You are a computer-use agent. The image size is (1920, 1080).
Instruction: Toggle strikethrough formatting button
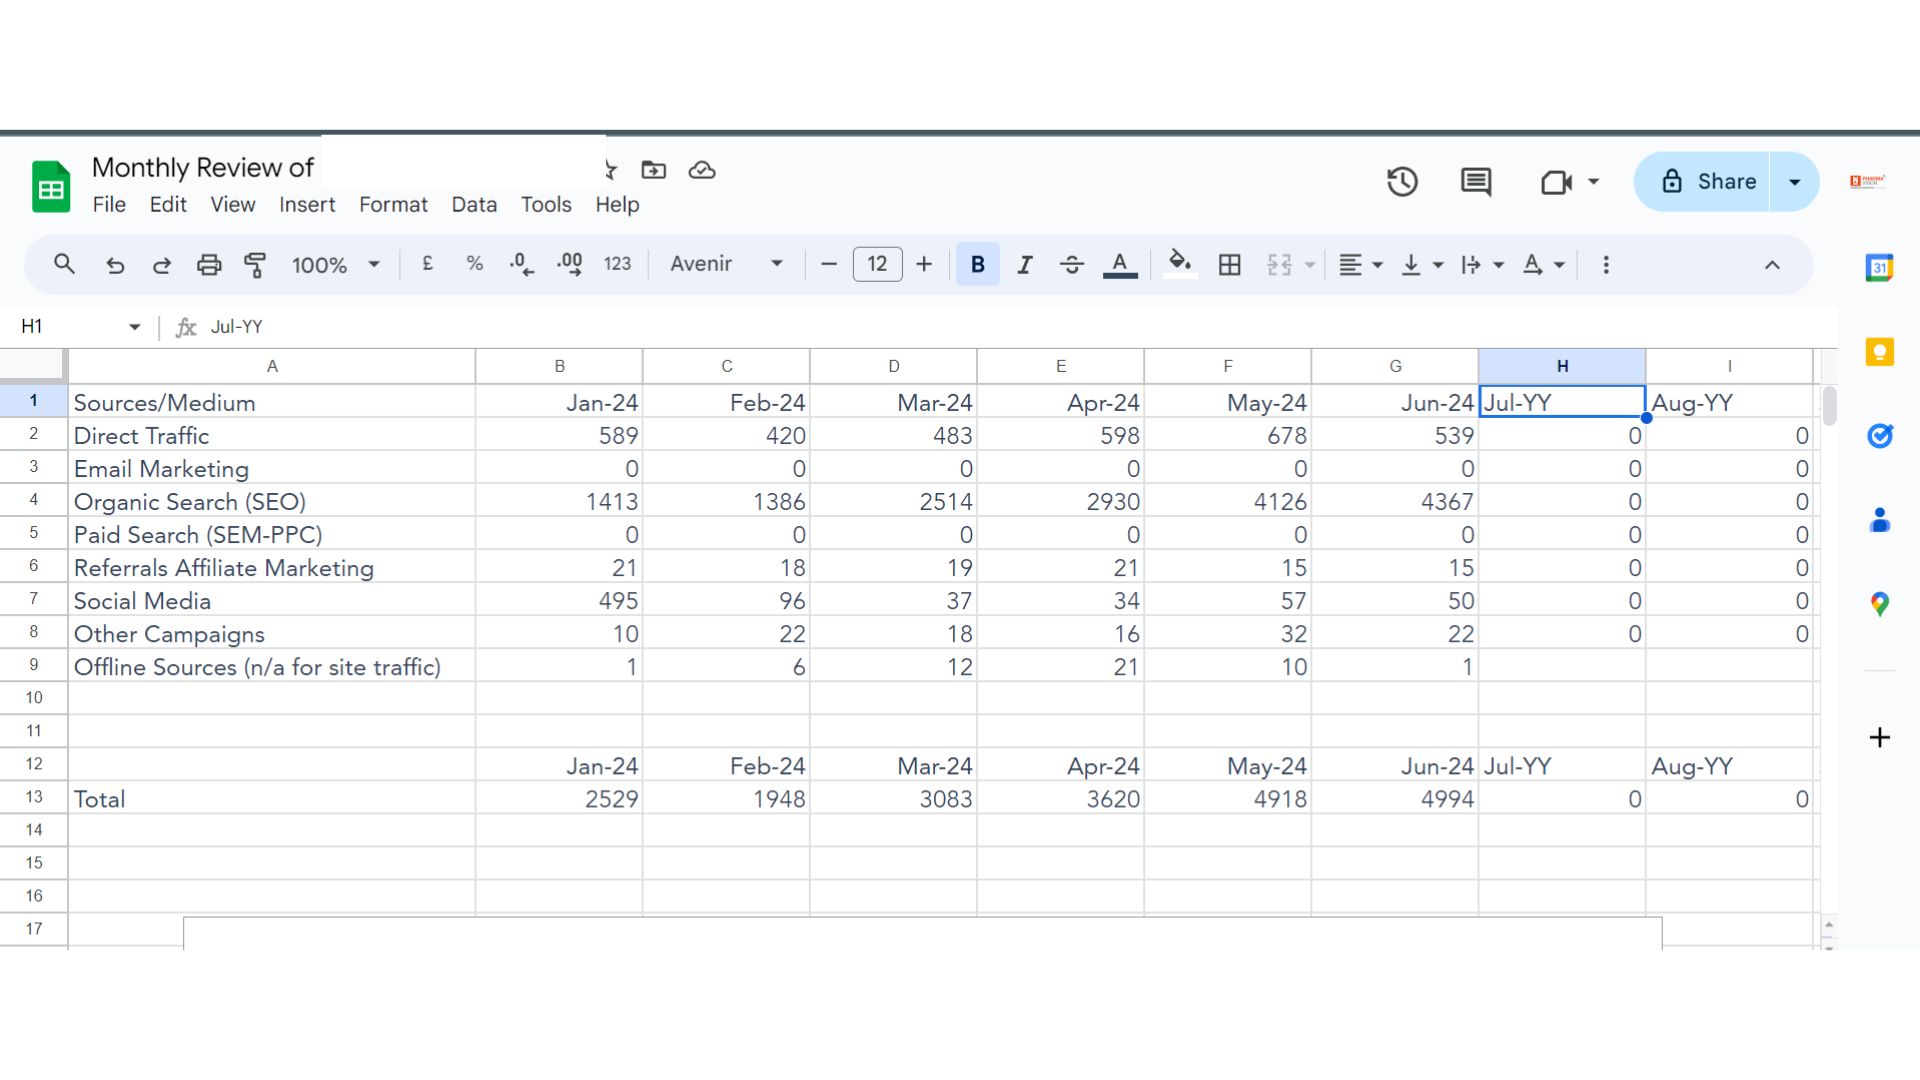click(1072, 265)
